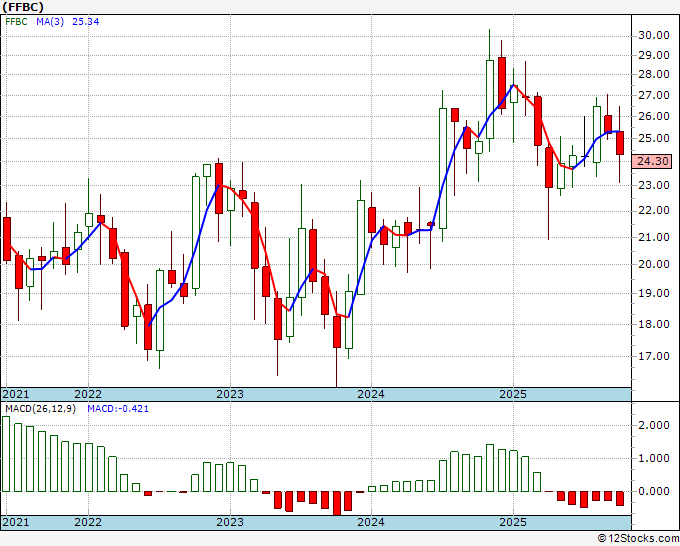This screenshot has width=680, height=546.
Task: Click 2024 on the price chart axis
Action: point(371,394)
